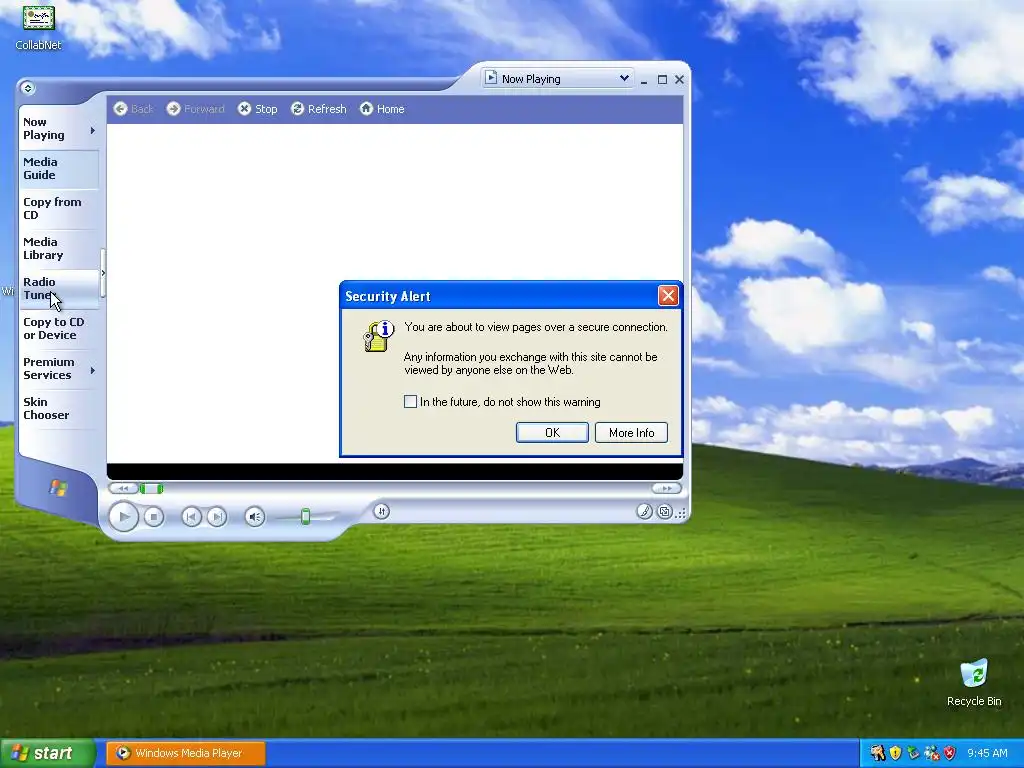Click the volume slider handle
This screenshot has width=1024, height=768.
click(305, 517)
